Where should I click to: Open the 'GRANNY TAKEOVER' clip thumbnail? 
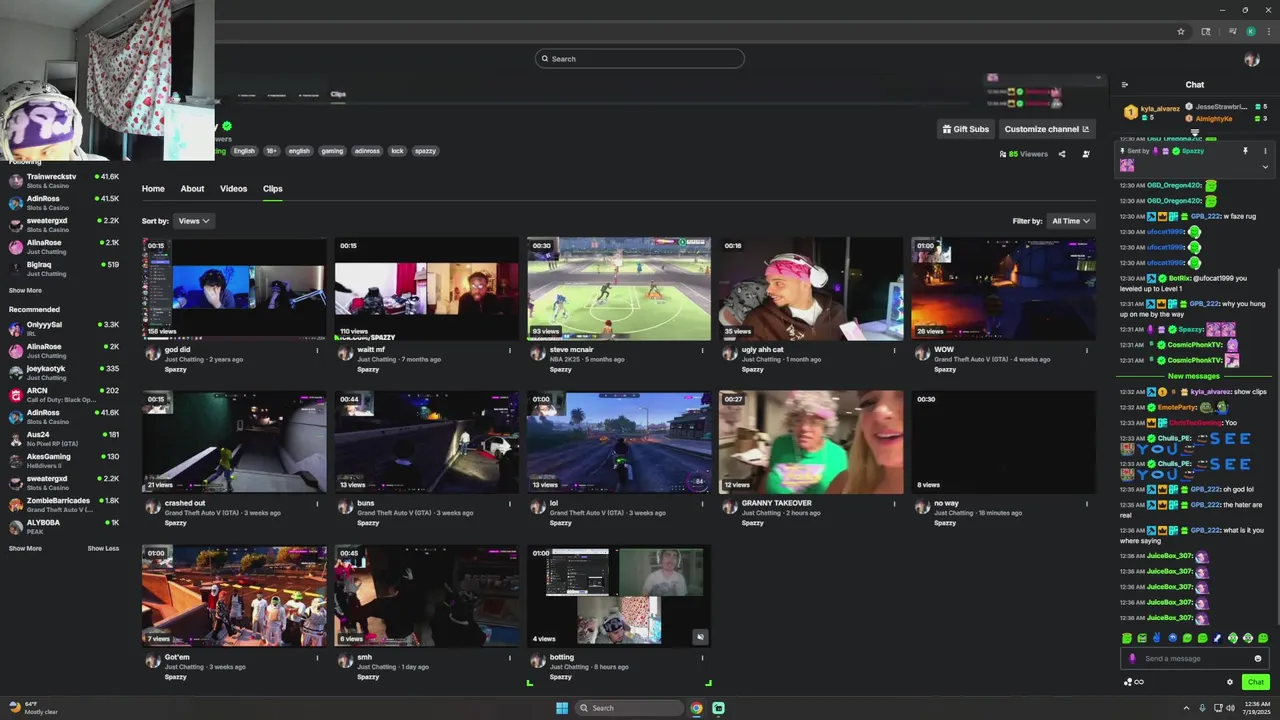pos(811,443)
